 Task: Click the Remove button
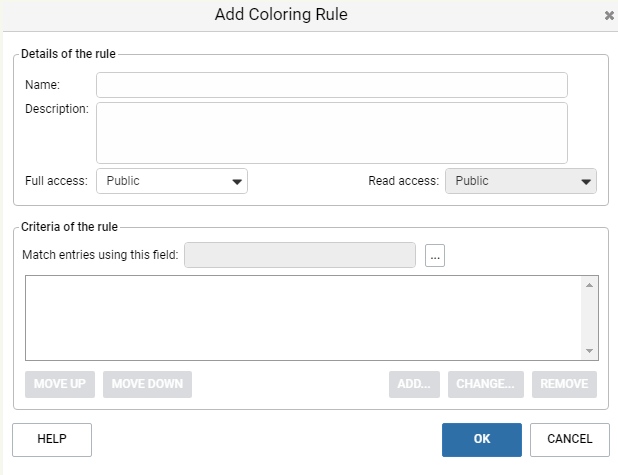coord(564,384)
